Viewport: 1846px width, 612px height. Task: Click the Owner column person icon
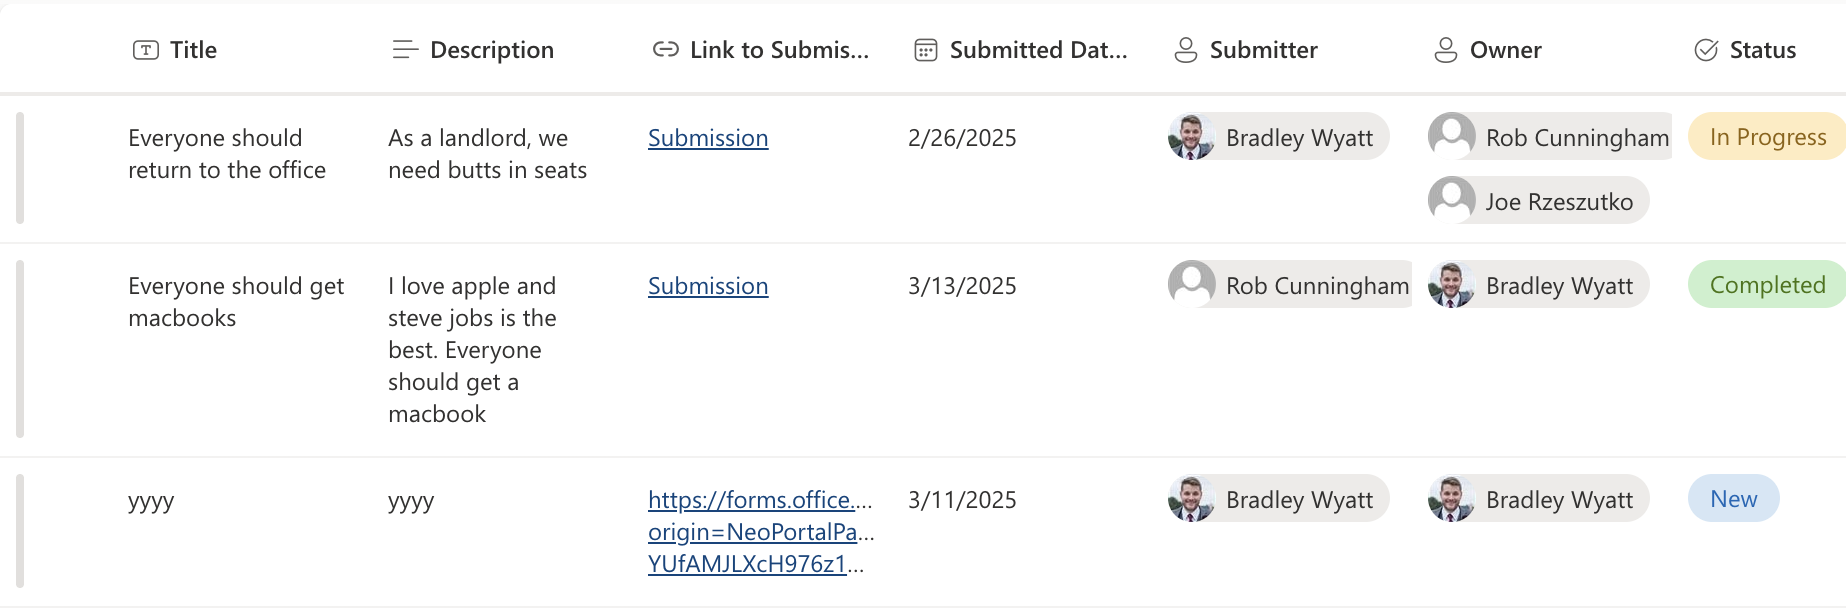pos(1446,50)
